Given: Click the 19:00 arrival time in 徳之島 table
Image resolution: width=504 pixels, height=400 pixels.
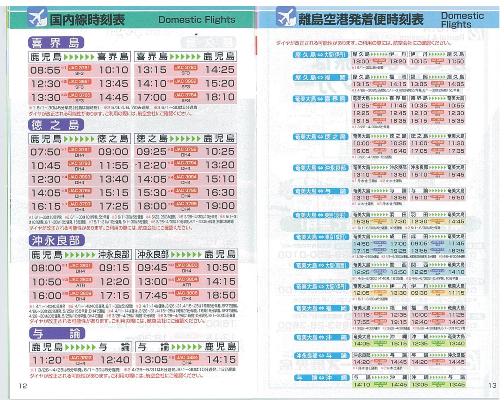Looking at the screenshot, I should point(220,206).
